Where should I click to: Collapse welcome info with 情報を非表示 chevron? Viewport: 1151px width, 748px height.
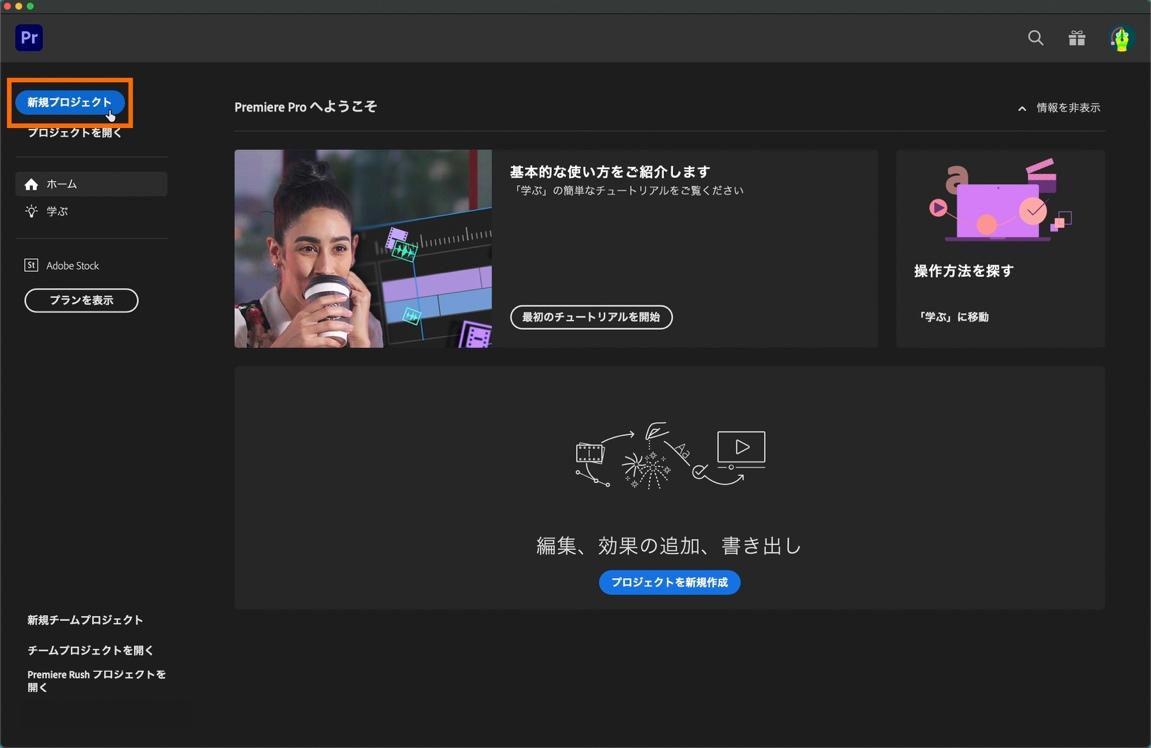pos(1022,109)
